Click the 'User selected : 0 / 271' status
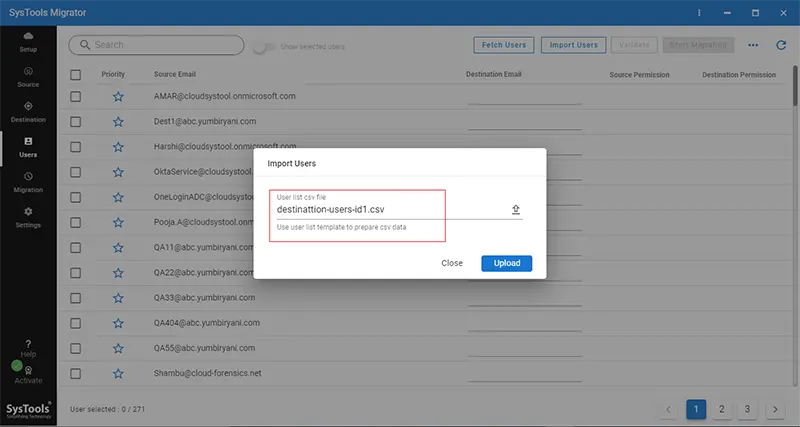This screenshot has width=800, height=427. [107, 409]
